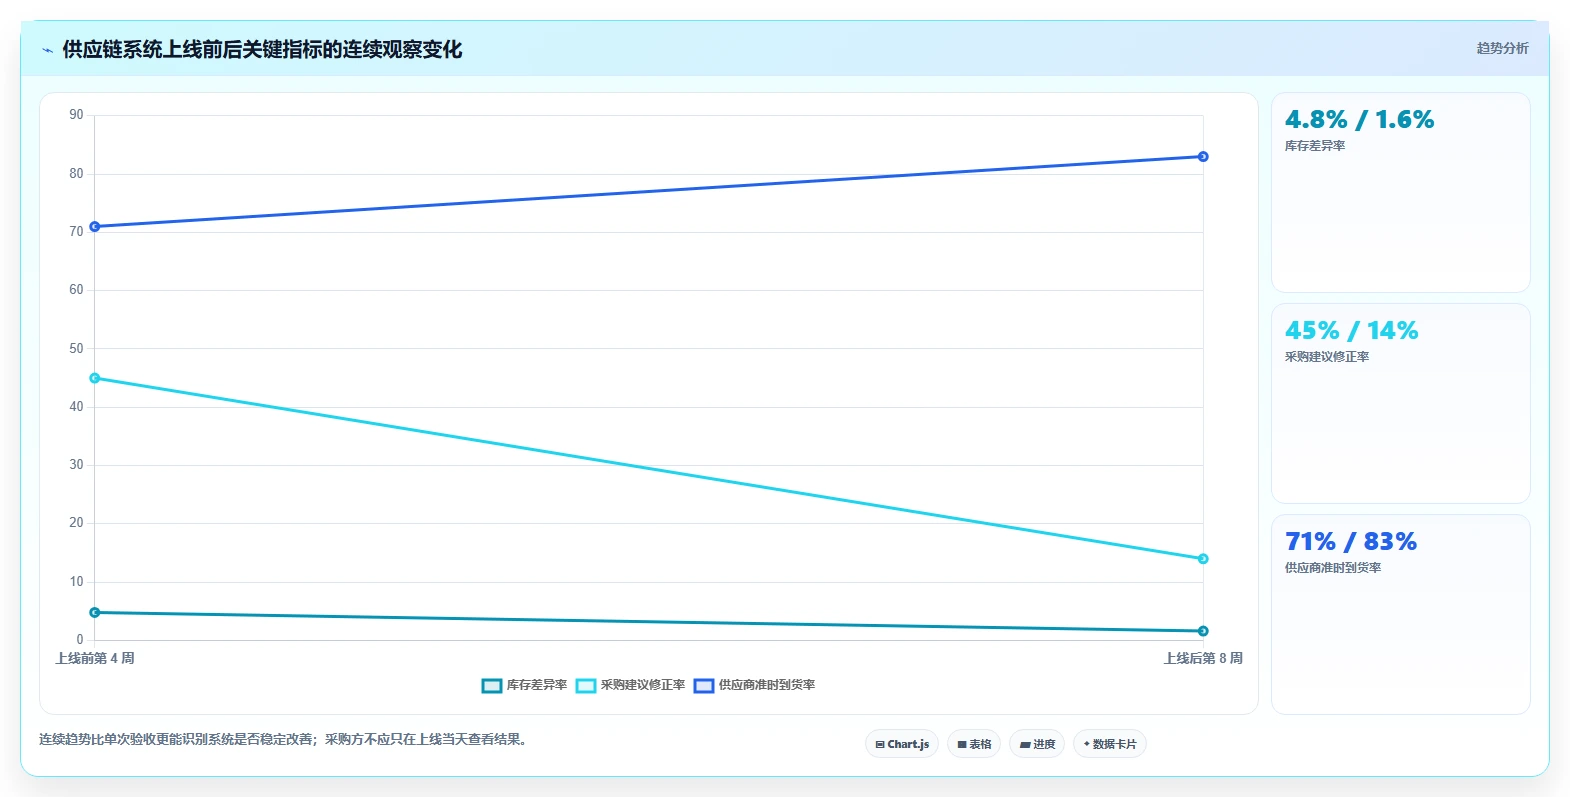Click the y-axis value 50
The height and width of the screenshot is (797, 1570).
pyautogui.click(x=76, y=349)
